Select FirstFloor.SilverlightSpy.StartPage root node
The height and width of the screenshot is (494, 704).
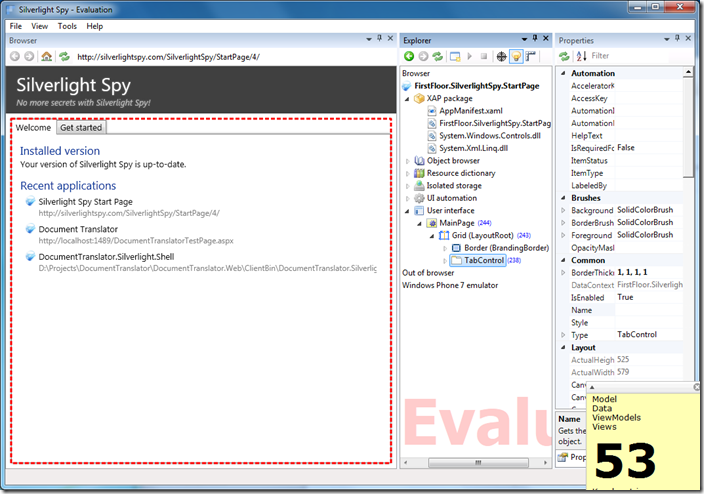click(477, 86)
